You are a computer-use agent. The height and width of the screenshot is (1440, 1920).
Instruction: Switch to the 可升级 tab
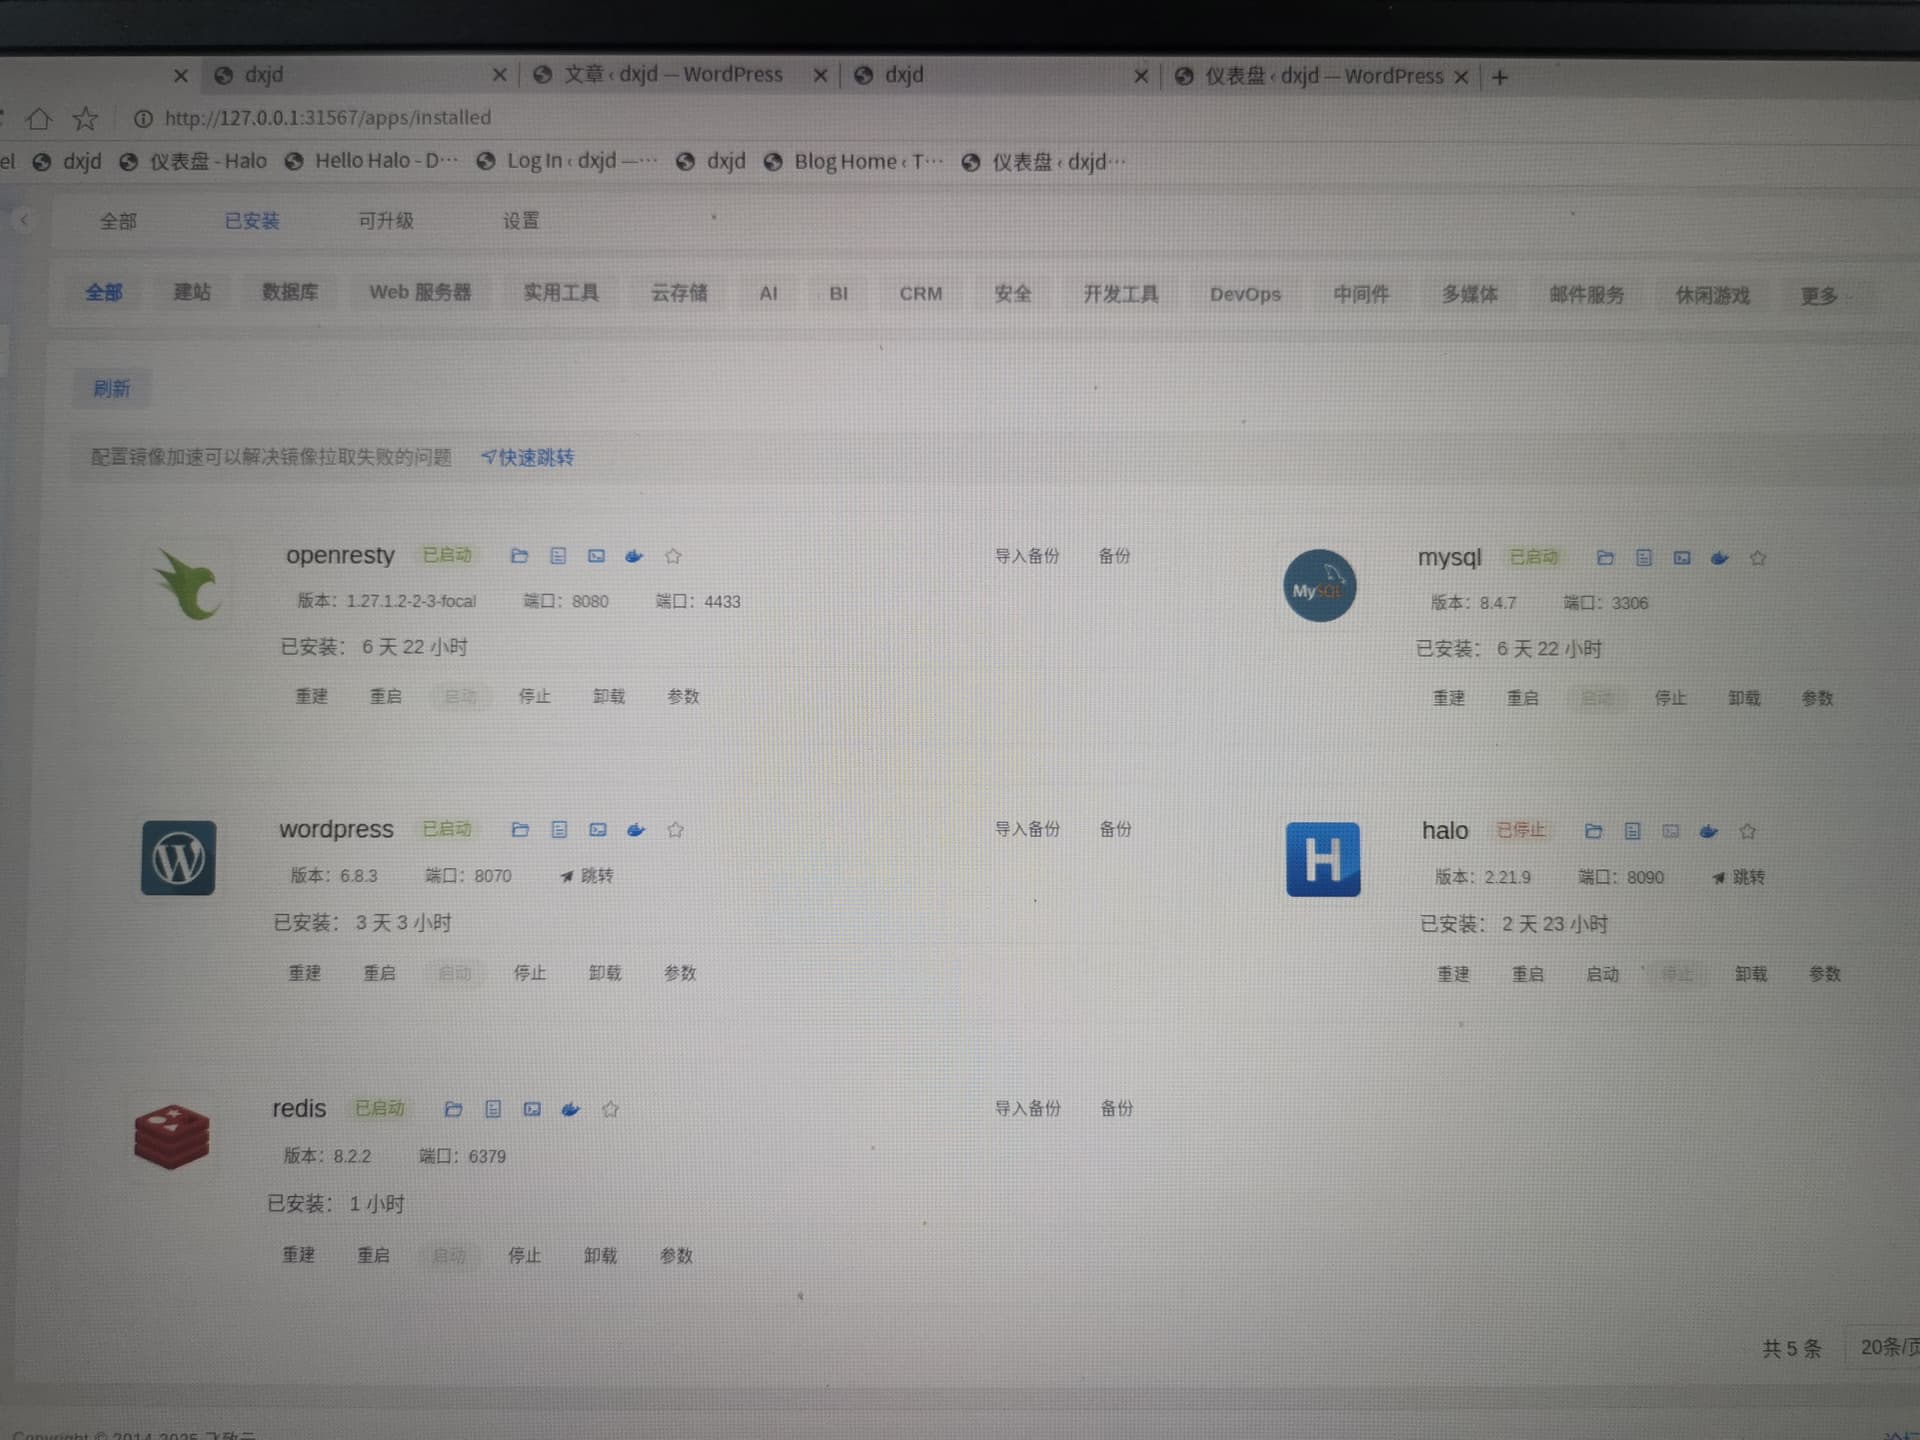(385, 221)
